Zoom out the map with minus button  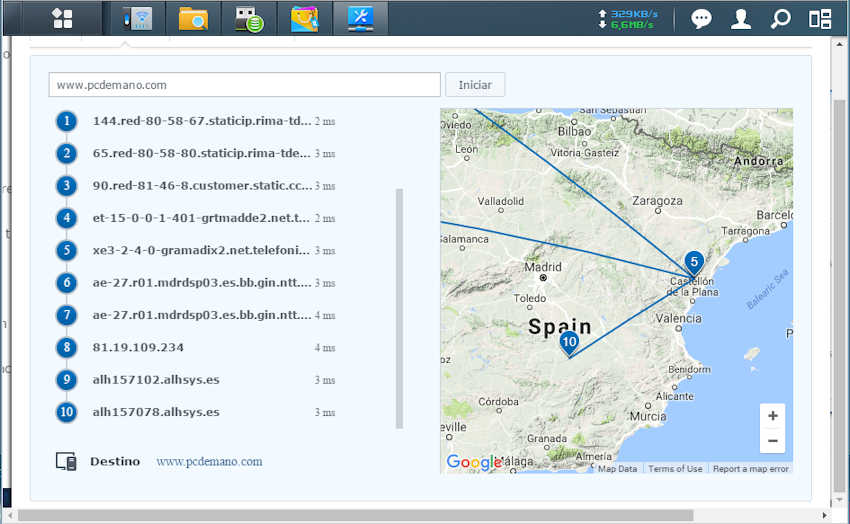(x=772, y=441)
